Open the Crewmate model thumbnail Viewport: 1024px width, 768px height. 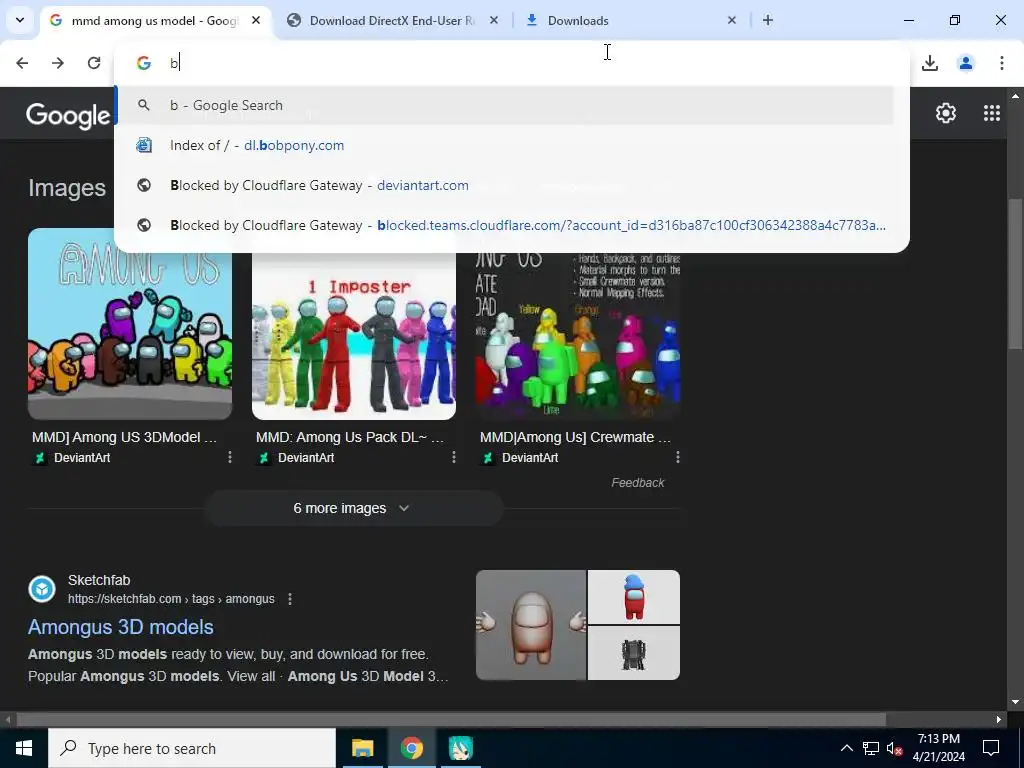[577, 336]
